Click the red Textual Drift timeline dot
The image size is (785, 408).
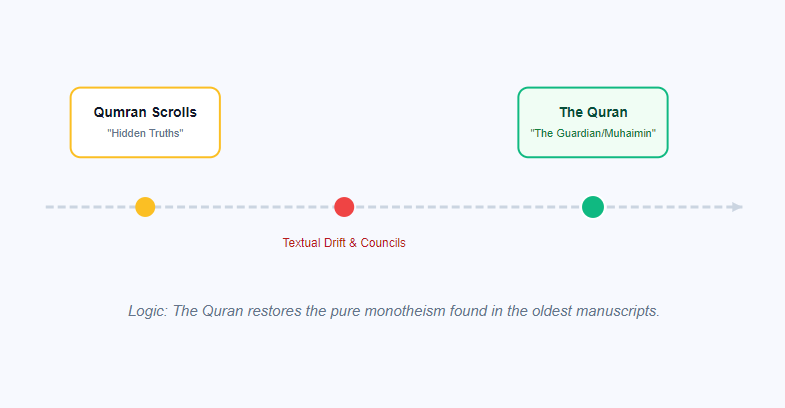(x=344, y=207)
